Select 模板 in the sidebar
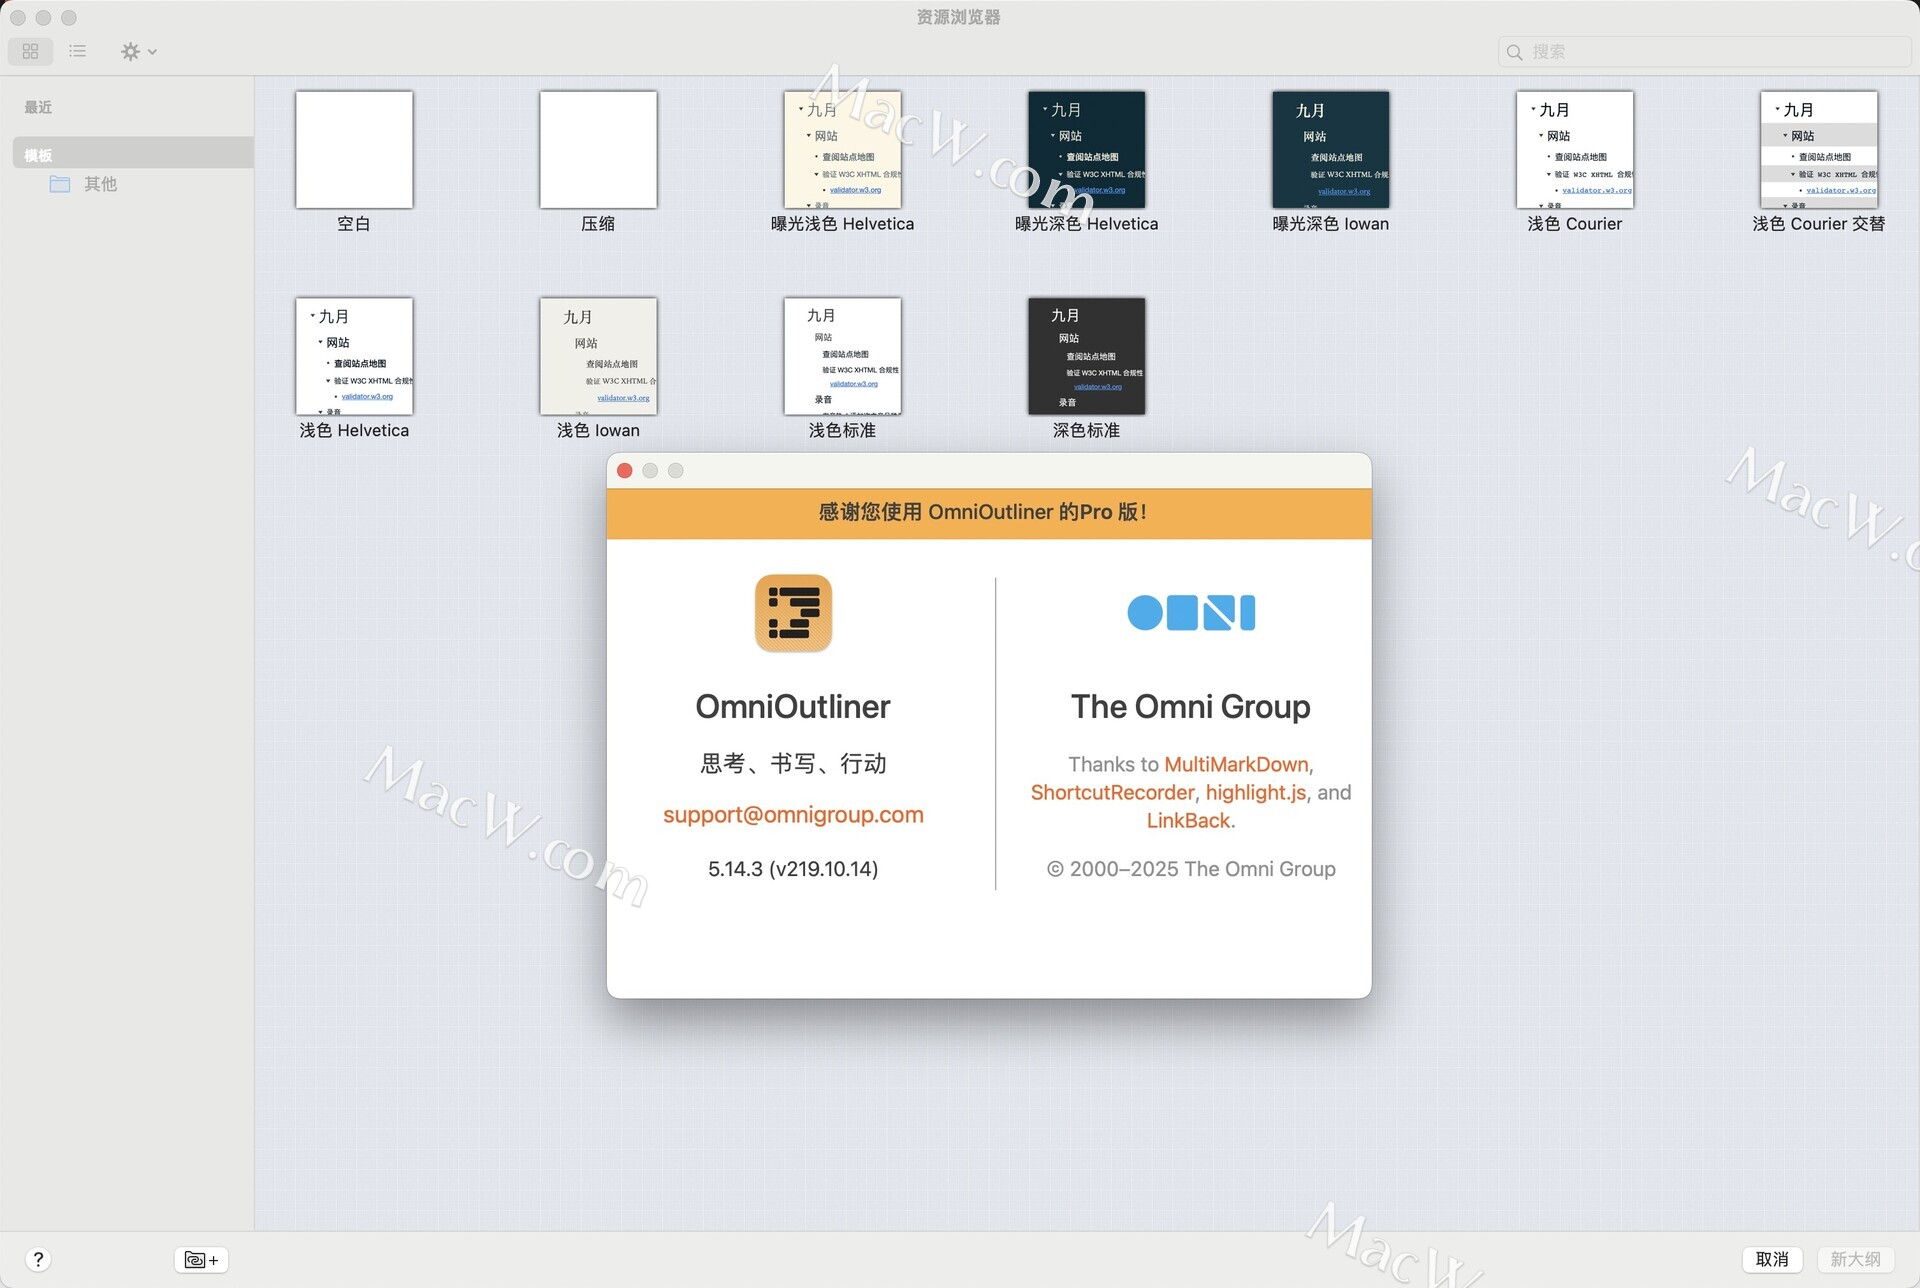 tap(38, 155)
